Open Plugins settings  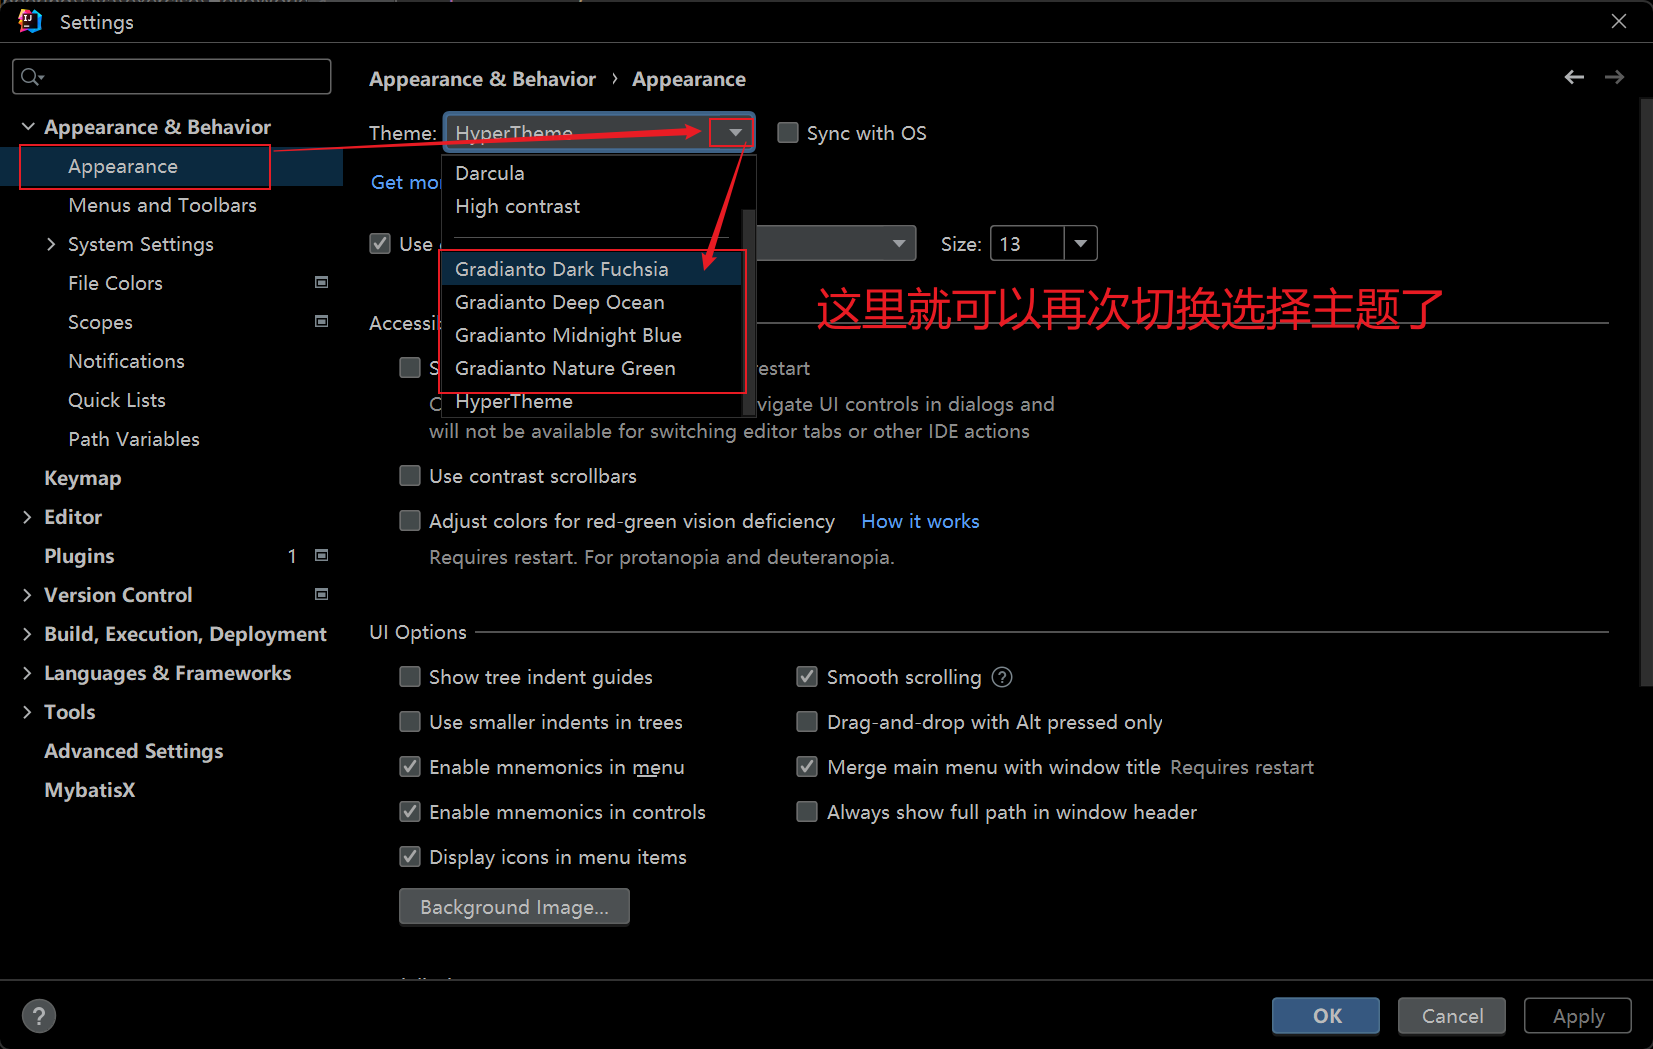(x=79, y=556)
